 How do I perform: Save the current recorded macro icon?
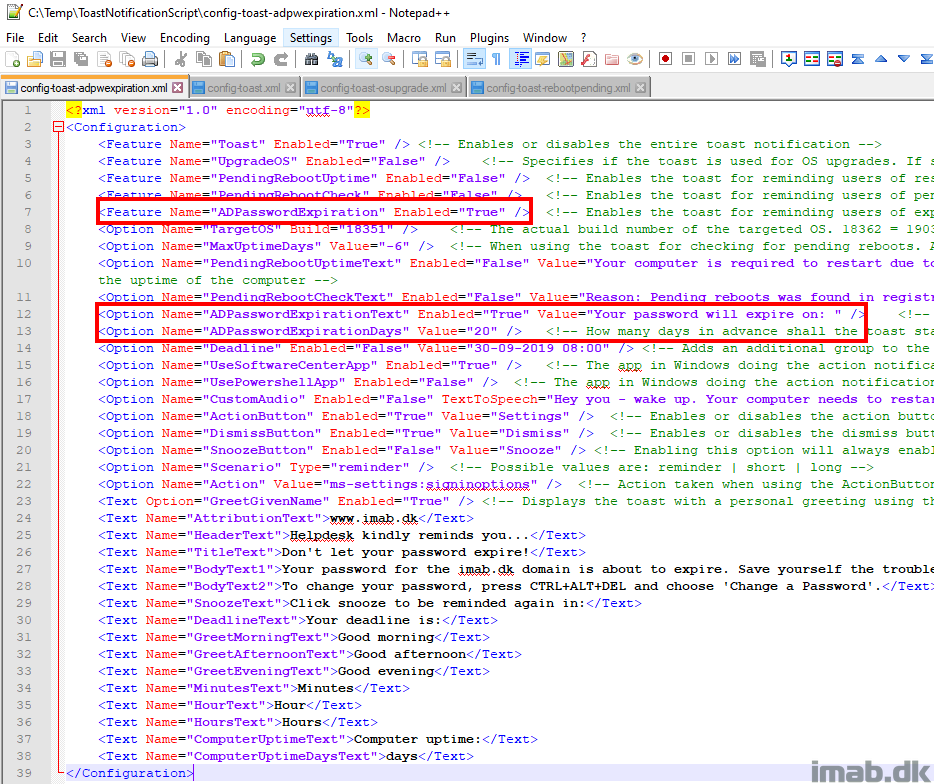tap(758, 59)
